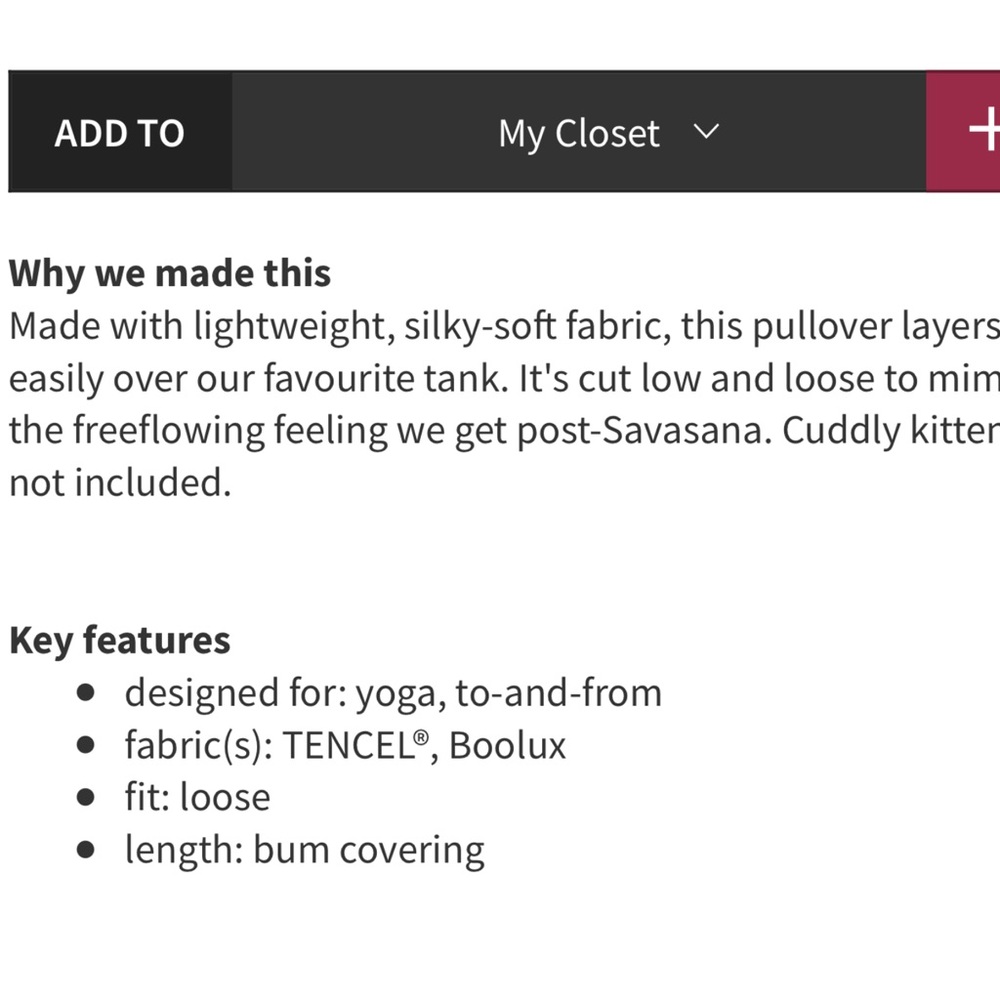The width and height of the screenshot is (1000, 1000).
Task: Click the bum covering length value
Action: pos(369,848)
